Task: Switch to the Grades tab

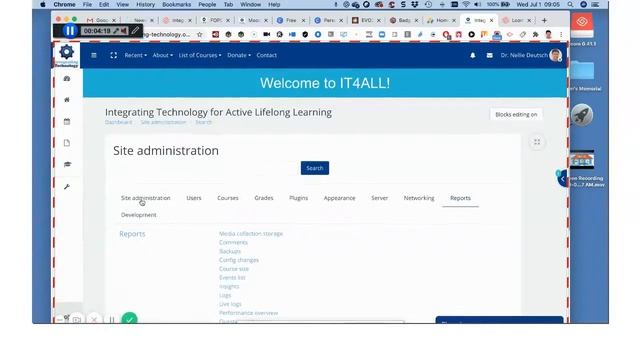Action: click(264, 198)
